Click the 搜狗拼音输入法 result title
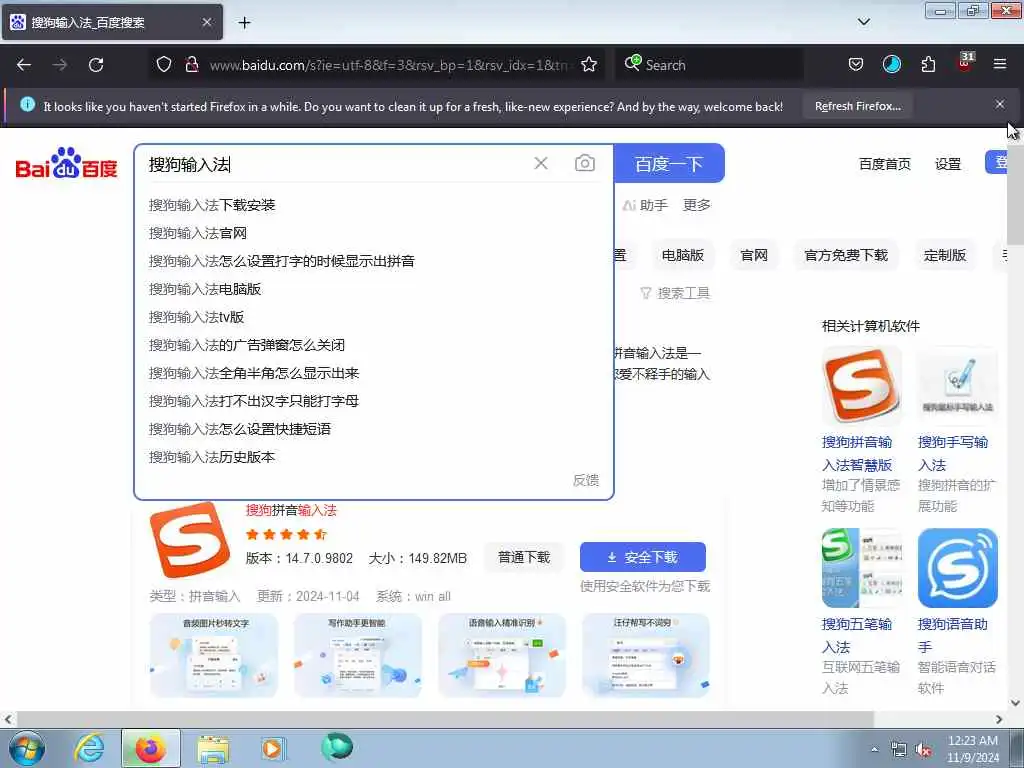This screenshot has height=768, width=1024. click(x=291, y=510)
